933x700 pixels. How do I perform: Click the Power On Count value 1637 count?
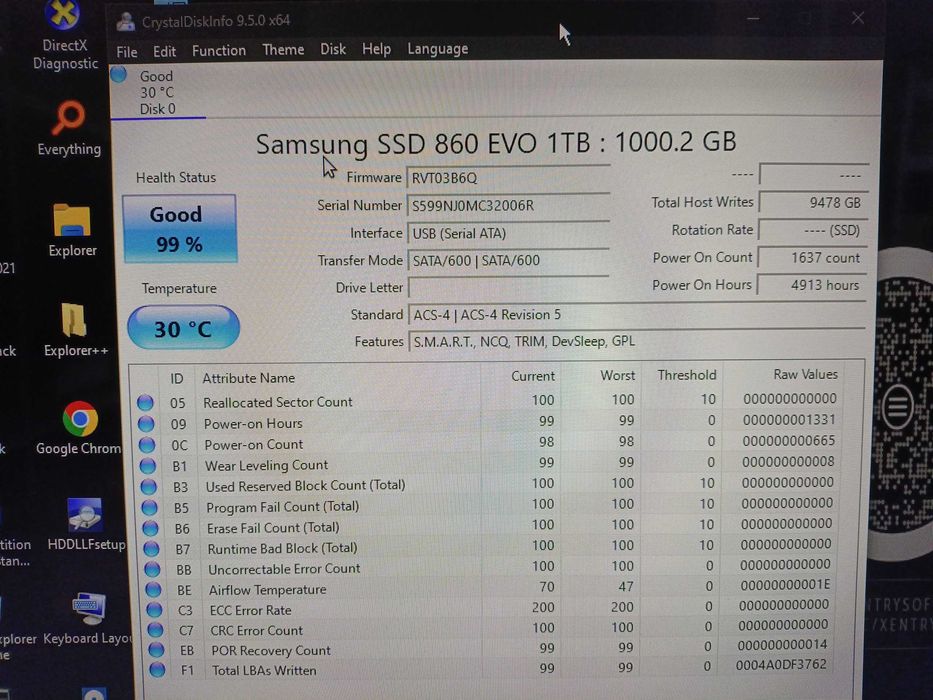point(813,258)
